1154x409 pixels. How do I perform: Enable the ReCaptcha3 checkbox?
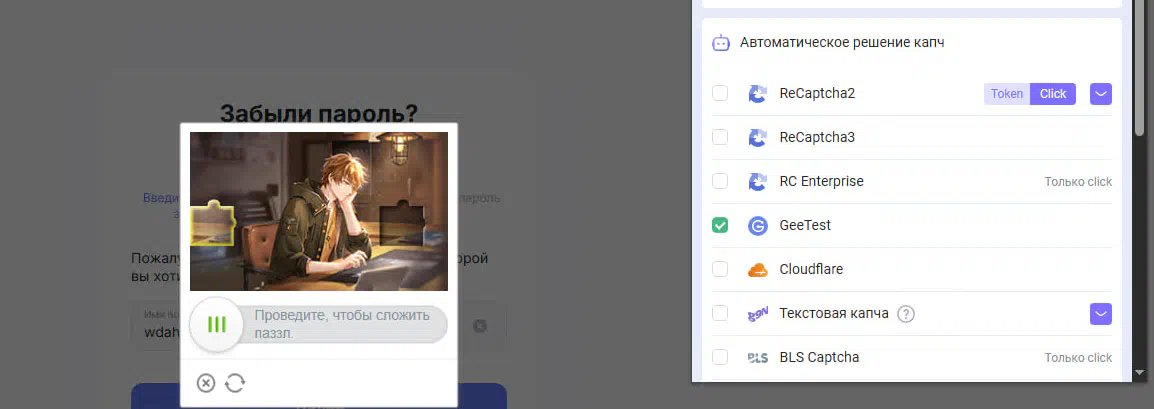tap(720, 137)
